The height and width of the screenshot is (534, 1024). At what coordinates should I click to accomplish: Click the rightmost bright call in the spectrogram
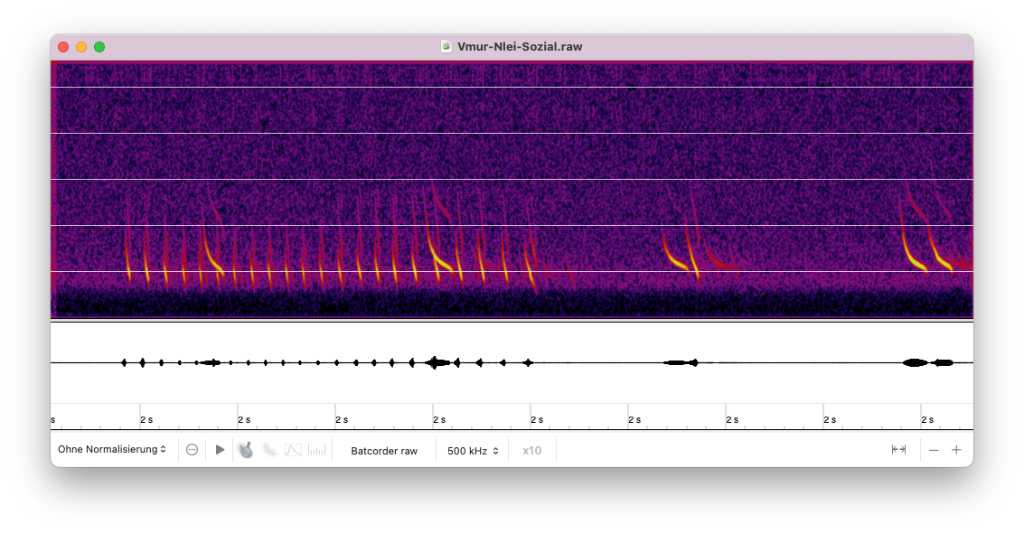coord(941,260)
